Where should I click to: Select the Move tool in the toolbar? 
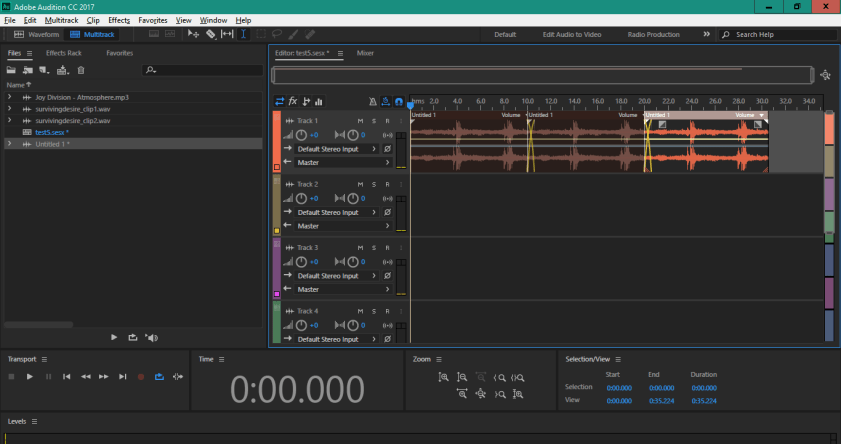click(x=194, y=34)
